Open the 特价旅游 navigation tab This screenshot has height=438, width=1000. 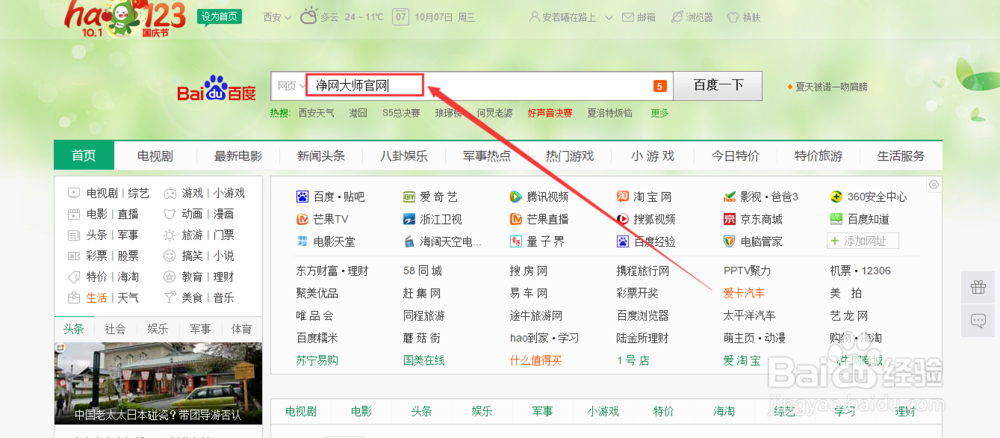pos(818,156)
